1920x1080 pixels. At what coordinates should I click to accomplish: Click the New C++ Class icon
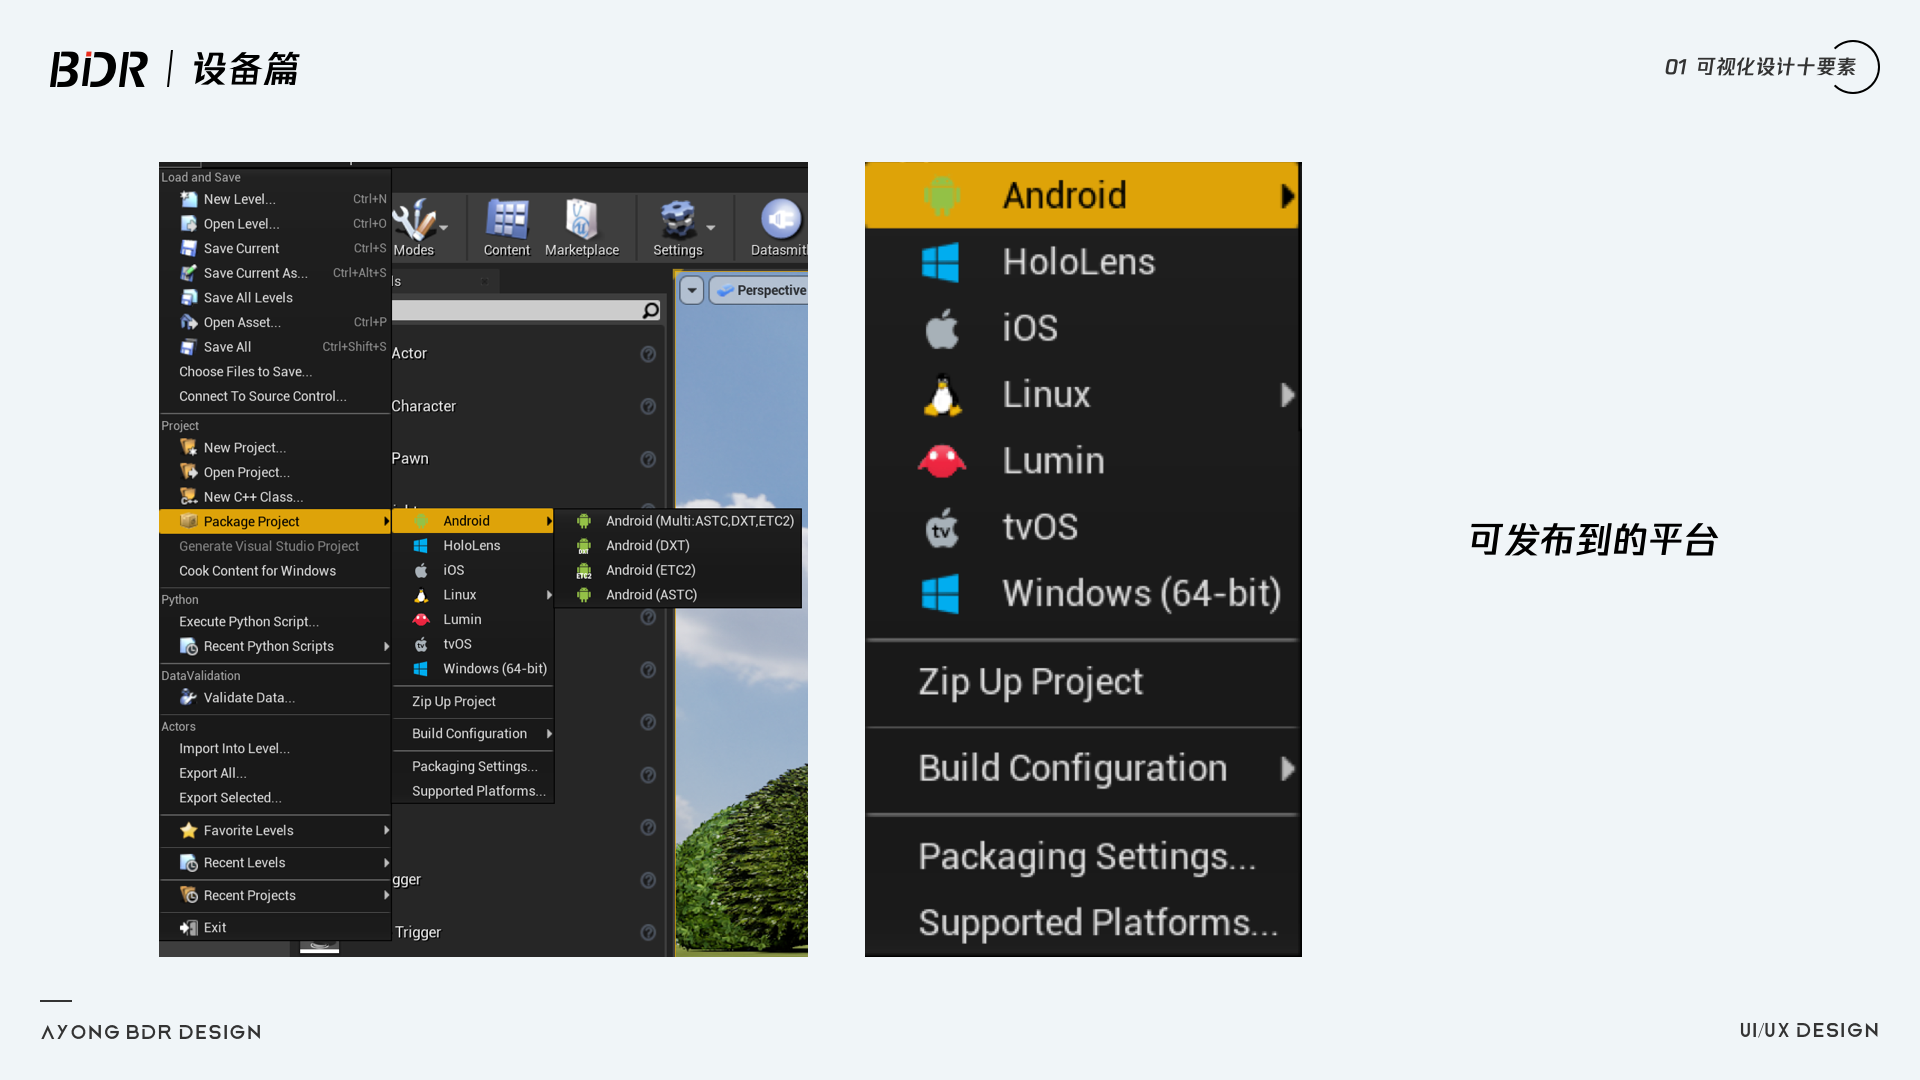click(x=188, y=497)
